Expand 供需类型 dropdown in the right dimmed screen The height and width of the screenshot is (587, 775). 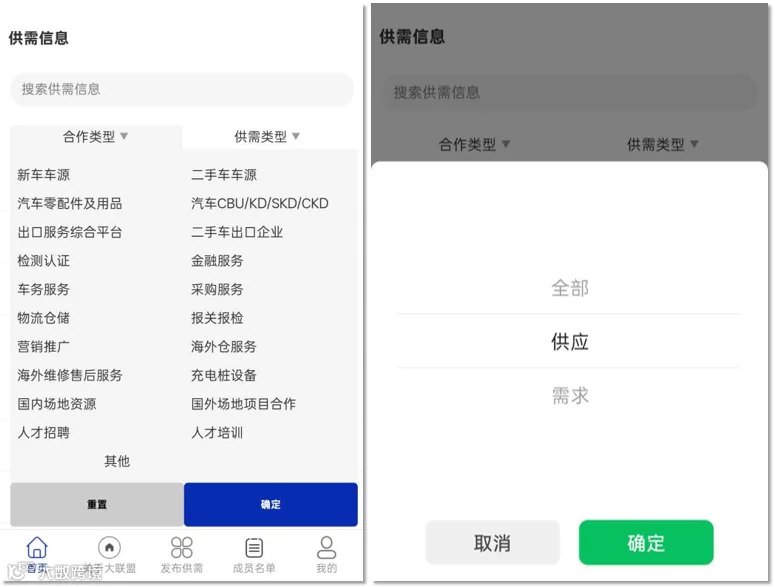[663, 144]
